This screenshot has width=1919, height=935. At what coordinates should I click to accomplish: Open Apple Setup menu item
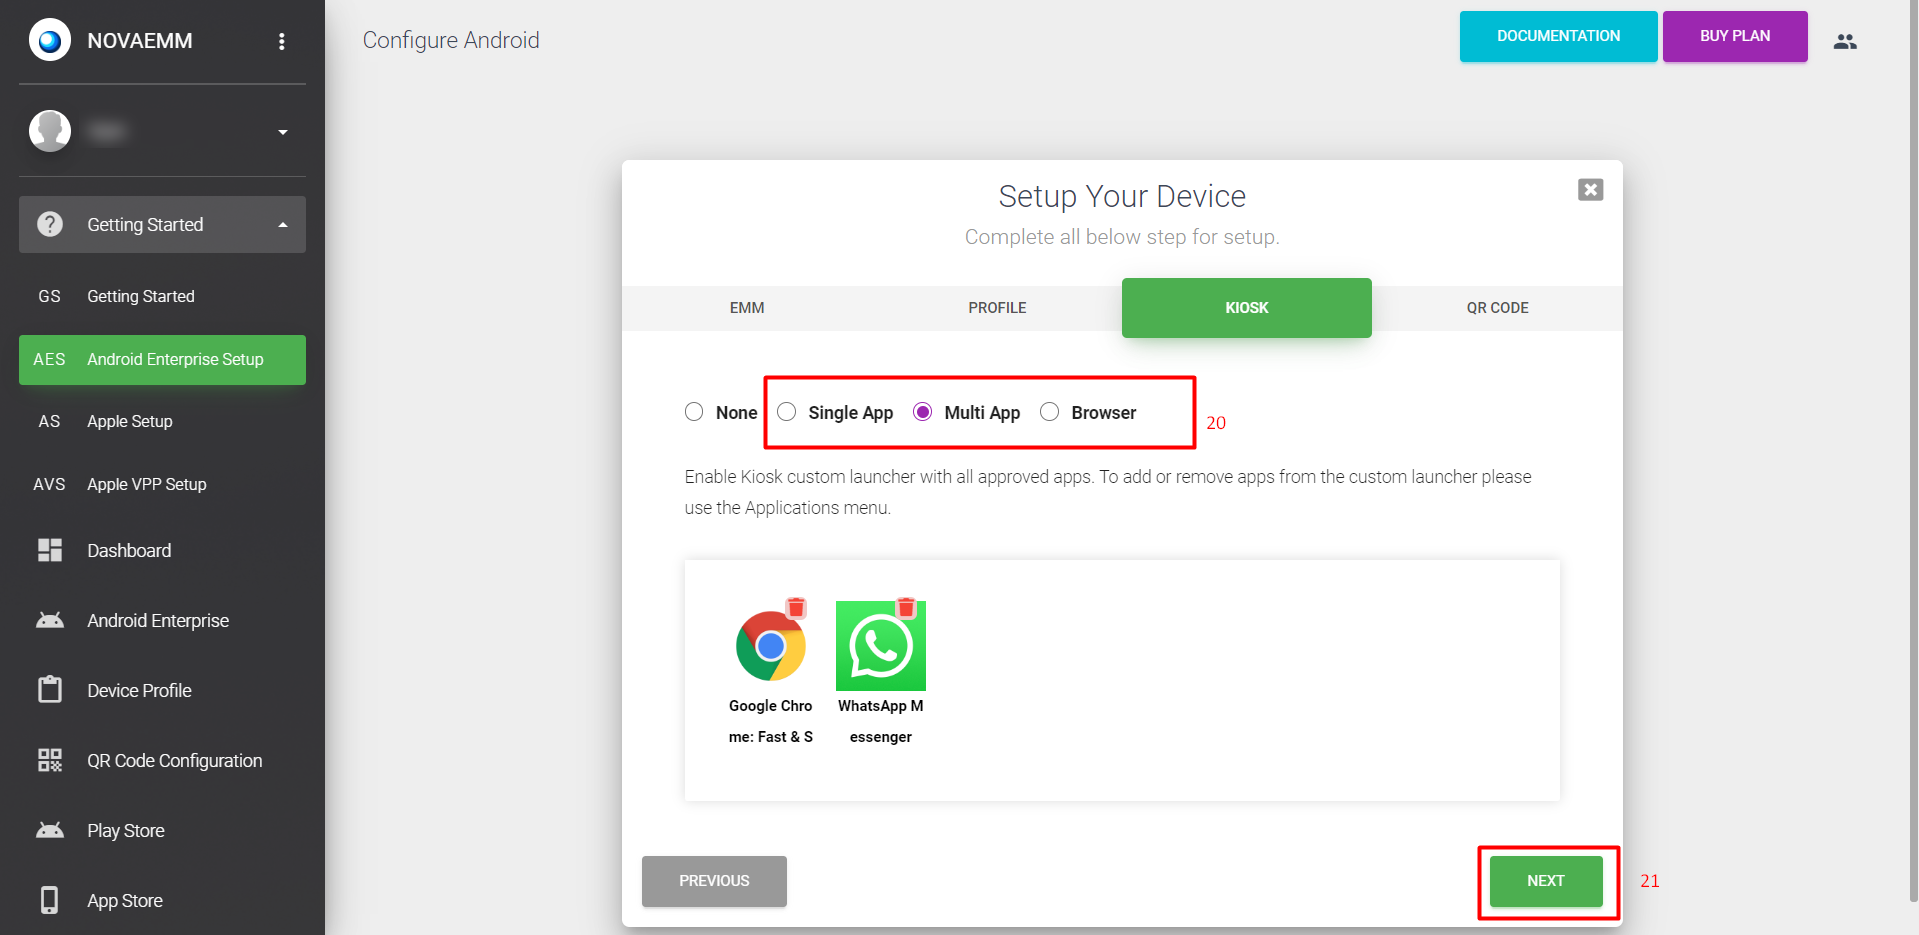(x=162, y=422)
